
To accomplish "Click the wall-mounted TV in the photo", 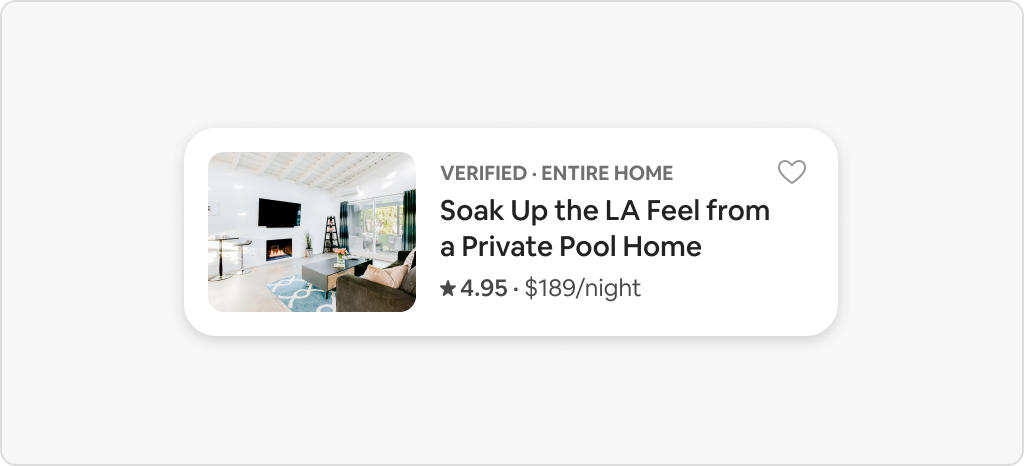I will [279, 212].
